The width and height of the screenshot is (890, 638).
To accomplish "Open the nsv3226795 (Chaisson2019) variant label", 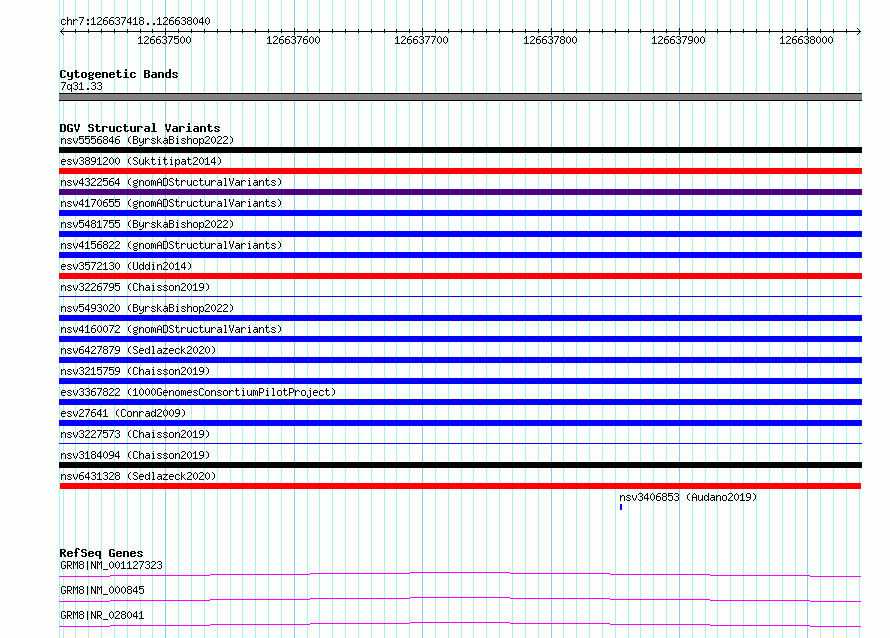I will tap(135, 287).
